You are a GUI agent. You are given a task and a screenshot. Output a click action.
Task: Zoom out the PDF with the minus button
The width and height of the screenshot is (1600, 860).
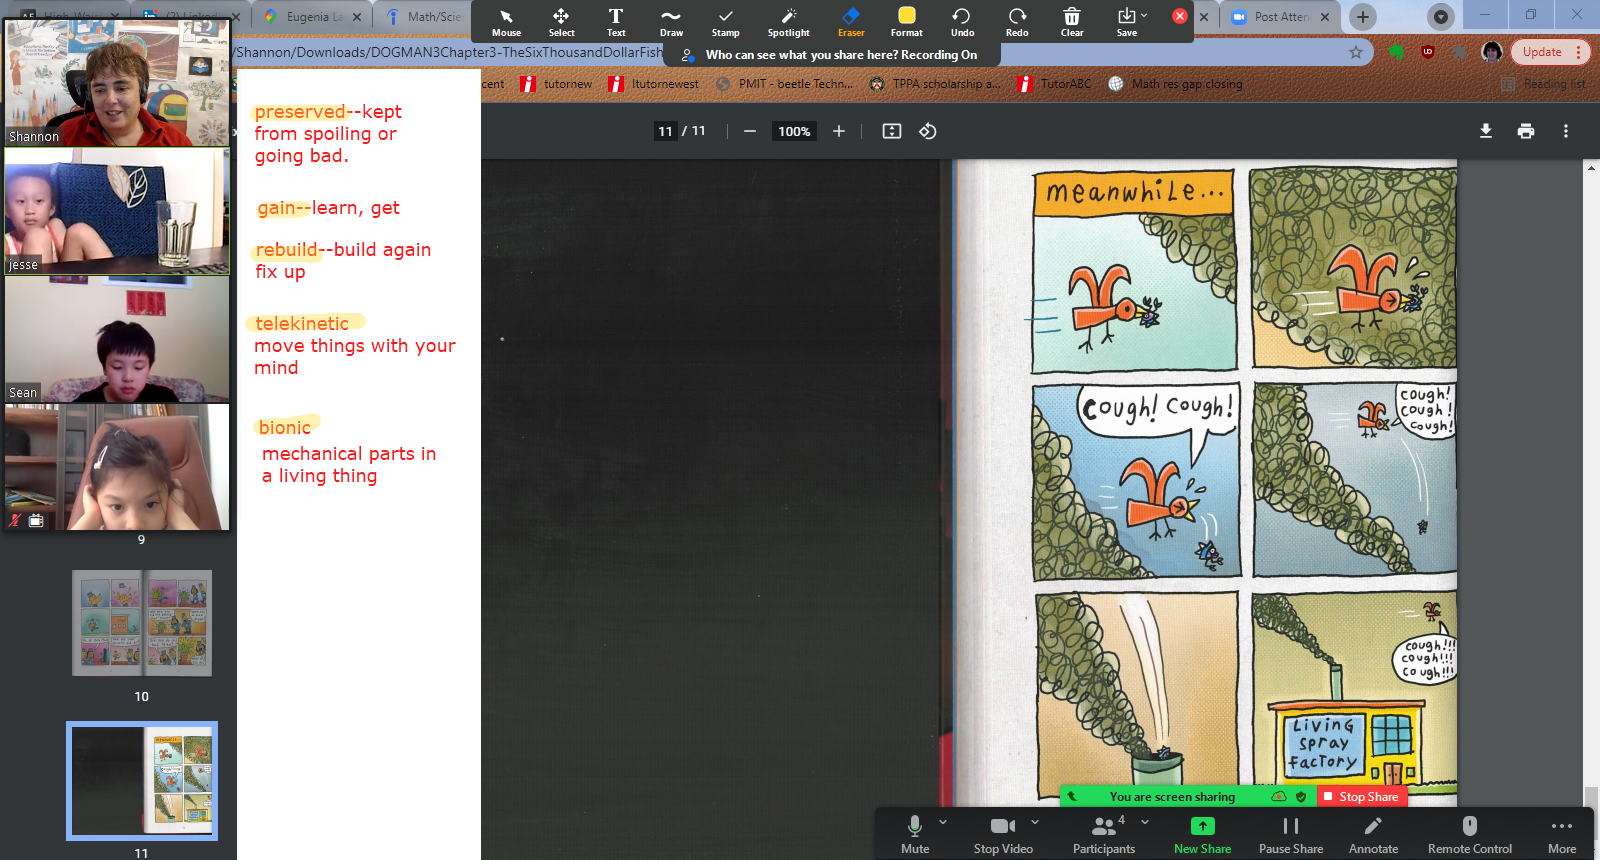pos(749,131)
